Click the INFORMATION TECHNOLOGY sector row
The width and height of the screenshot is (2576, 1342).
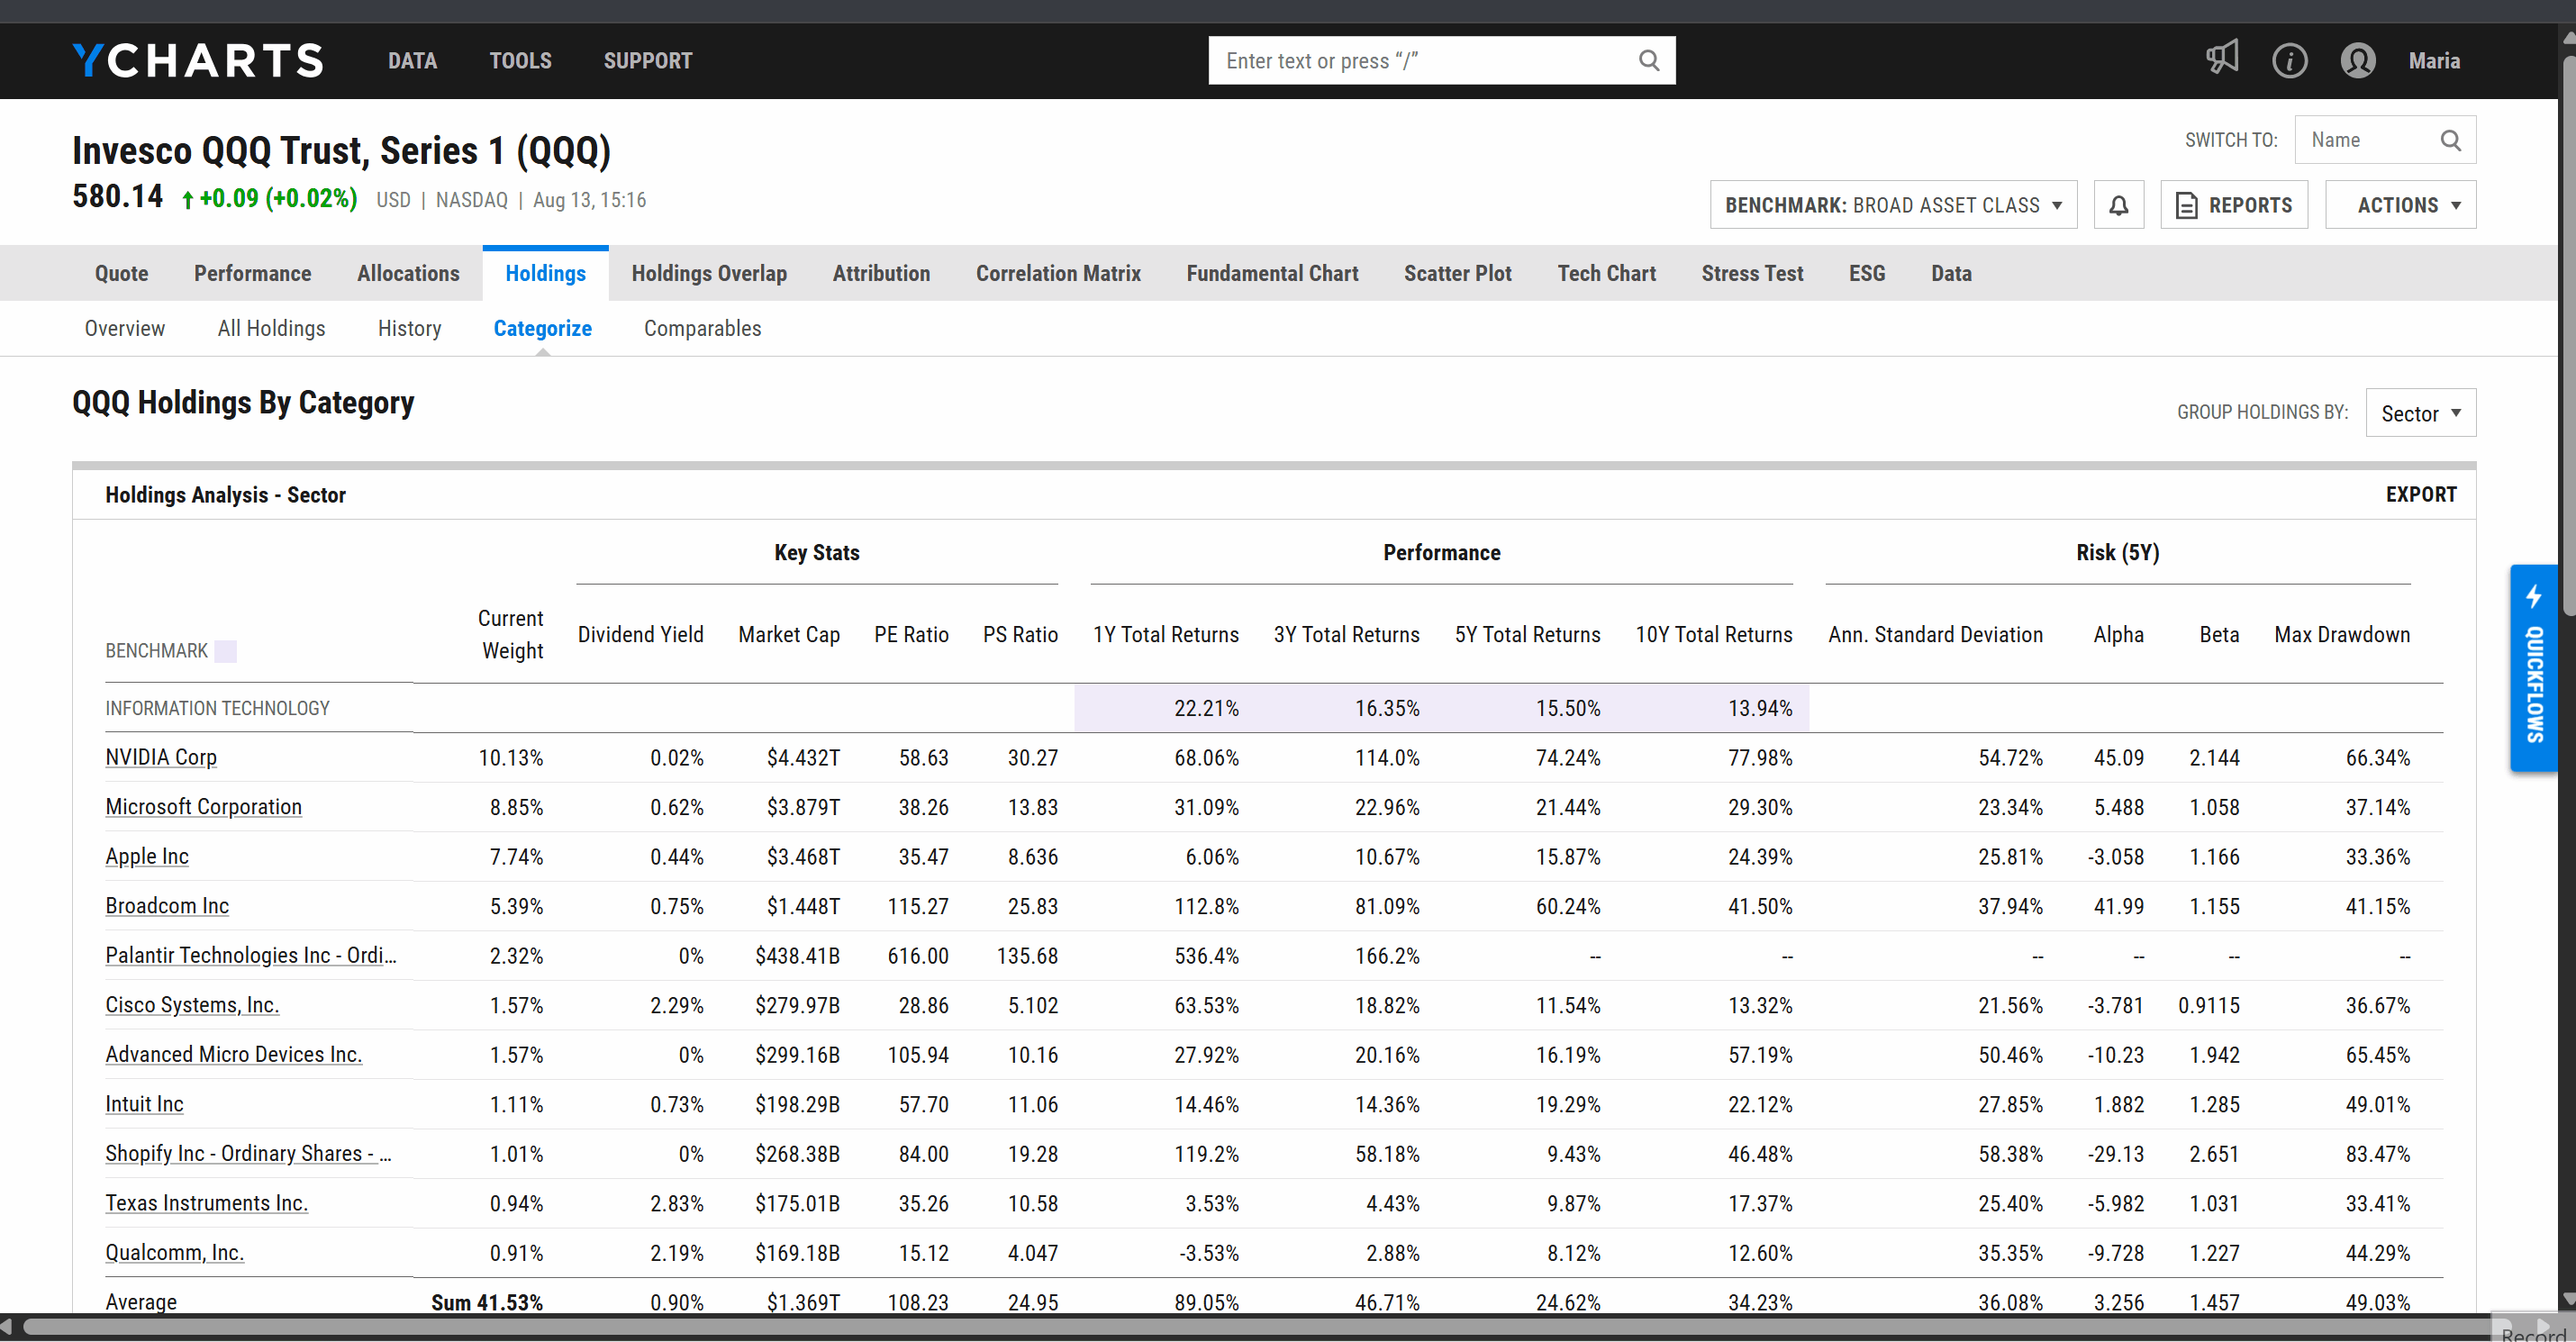click(1274, 708)
